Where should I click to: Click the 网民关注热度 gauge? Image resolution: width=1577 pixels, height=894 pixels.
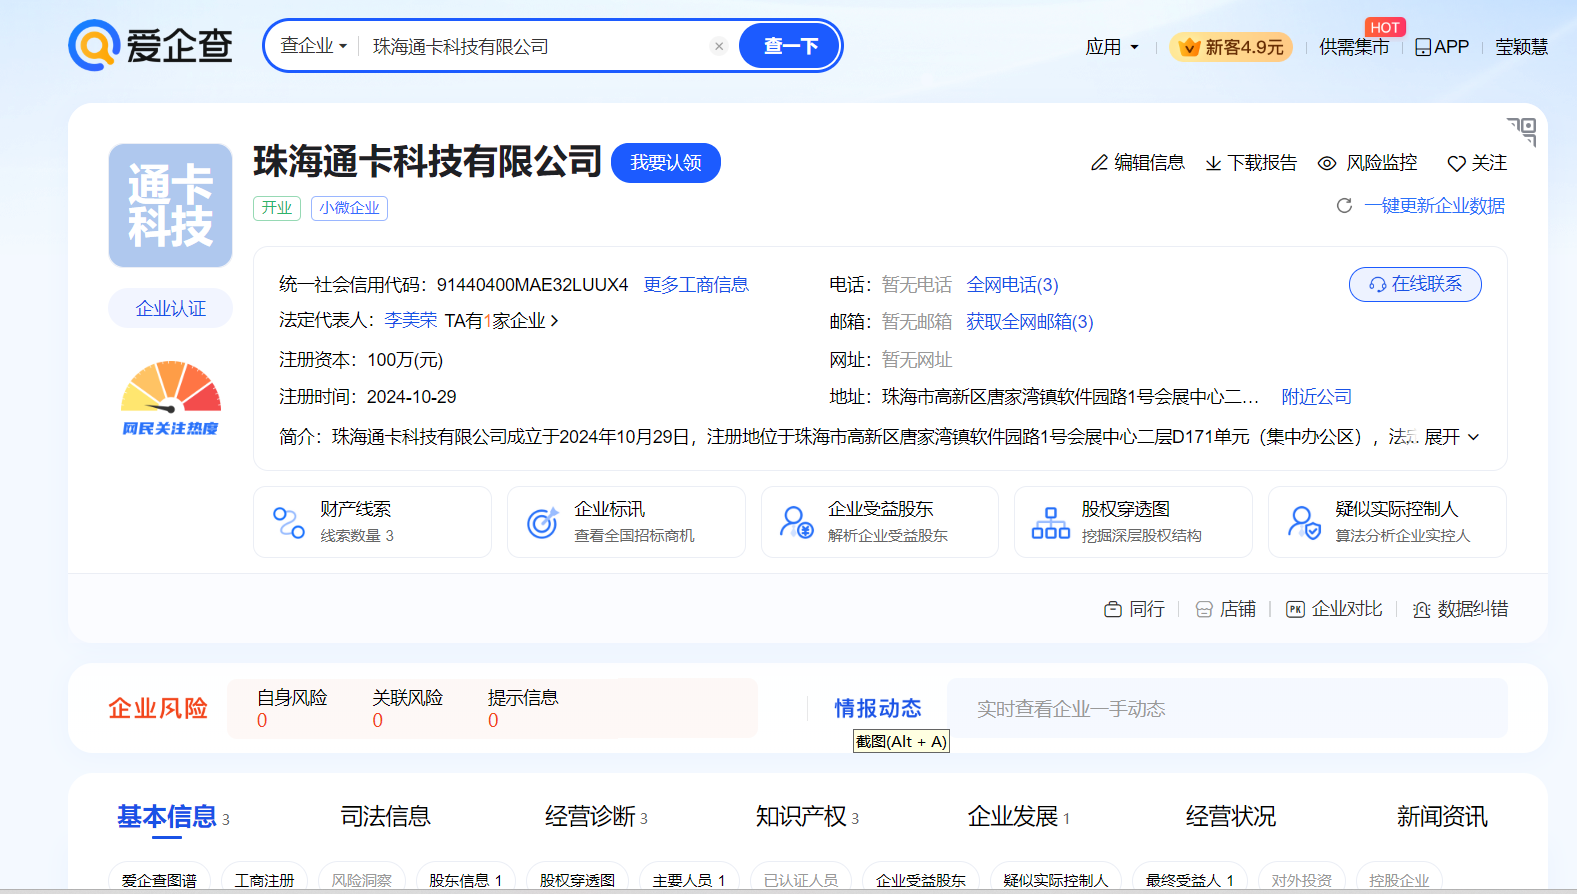pyautogui.click(x=170, y=398)
